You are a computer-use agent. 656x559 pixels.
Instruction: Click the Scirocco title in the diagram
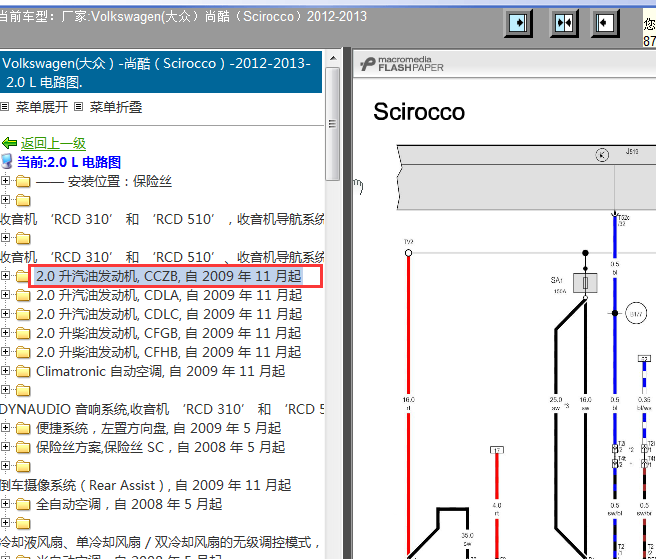[419, 112]
